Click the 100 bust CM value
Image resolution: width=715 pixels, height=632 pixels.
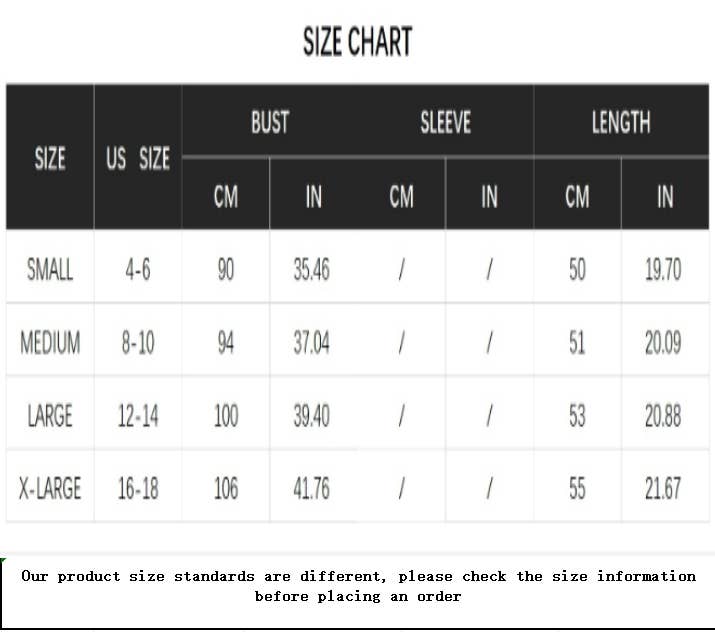tap(226, 415)
